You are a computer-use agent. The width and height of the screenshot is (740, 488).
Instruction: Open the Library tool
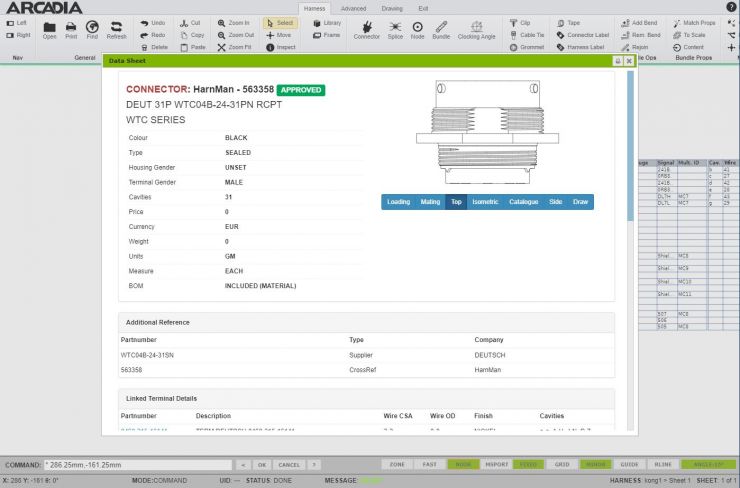tap(327, 23)
